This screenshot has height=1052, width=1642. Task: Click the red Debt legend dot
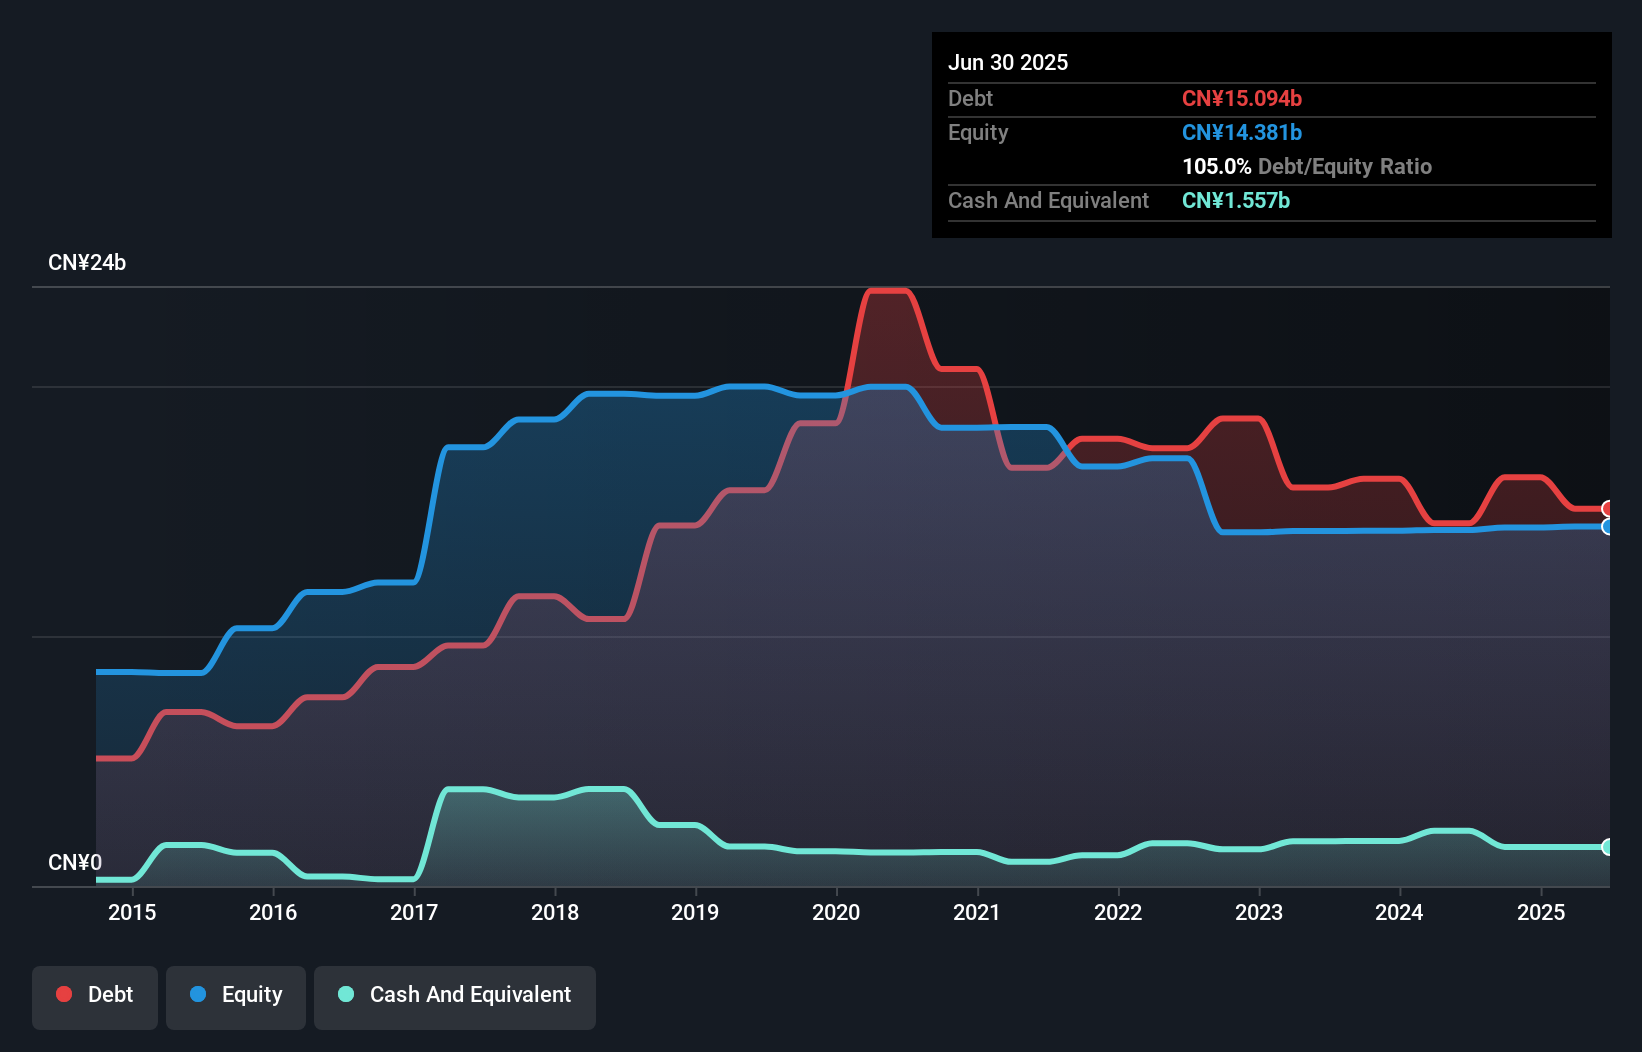coord(64,994)
